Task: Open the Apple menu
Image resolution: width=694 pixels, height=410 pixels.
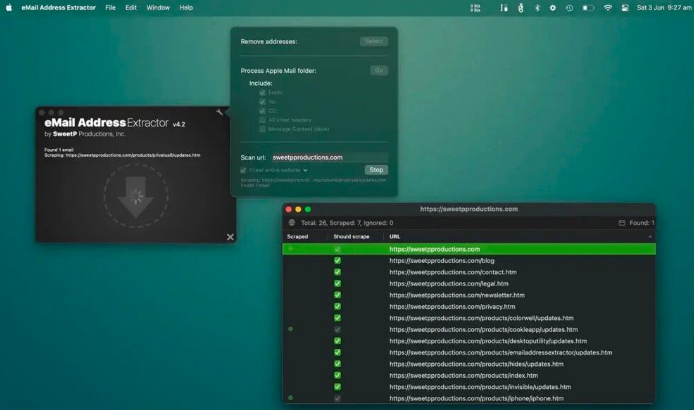Action: click(x=9, y=8)
